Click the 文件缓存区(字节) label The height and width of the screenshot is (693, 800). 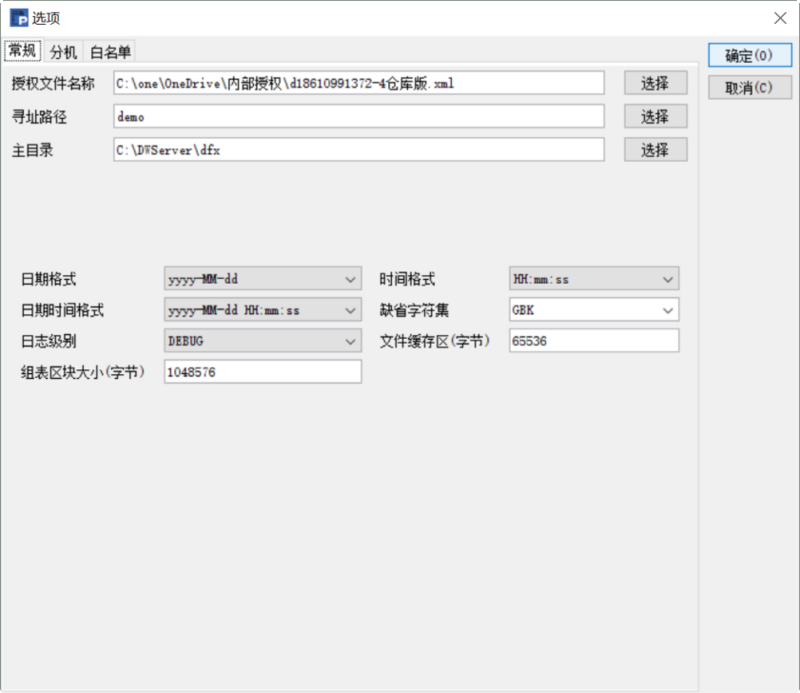[x=435, y=341]
